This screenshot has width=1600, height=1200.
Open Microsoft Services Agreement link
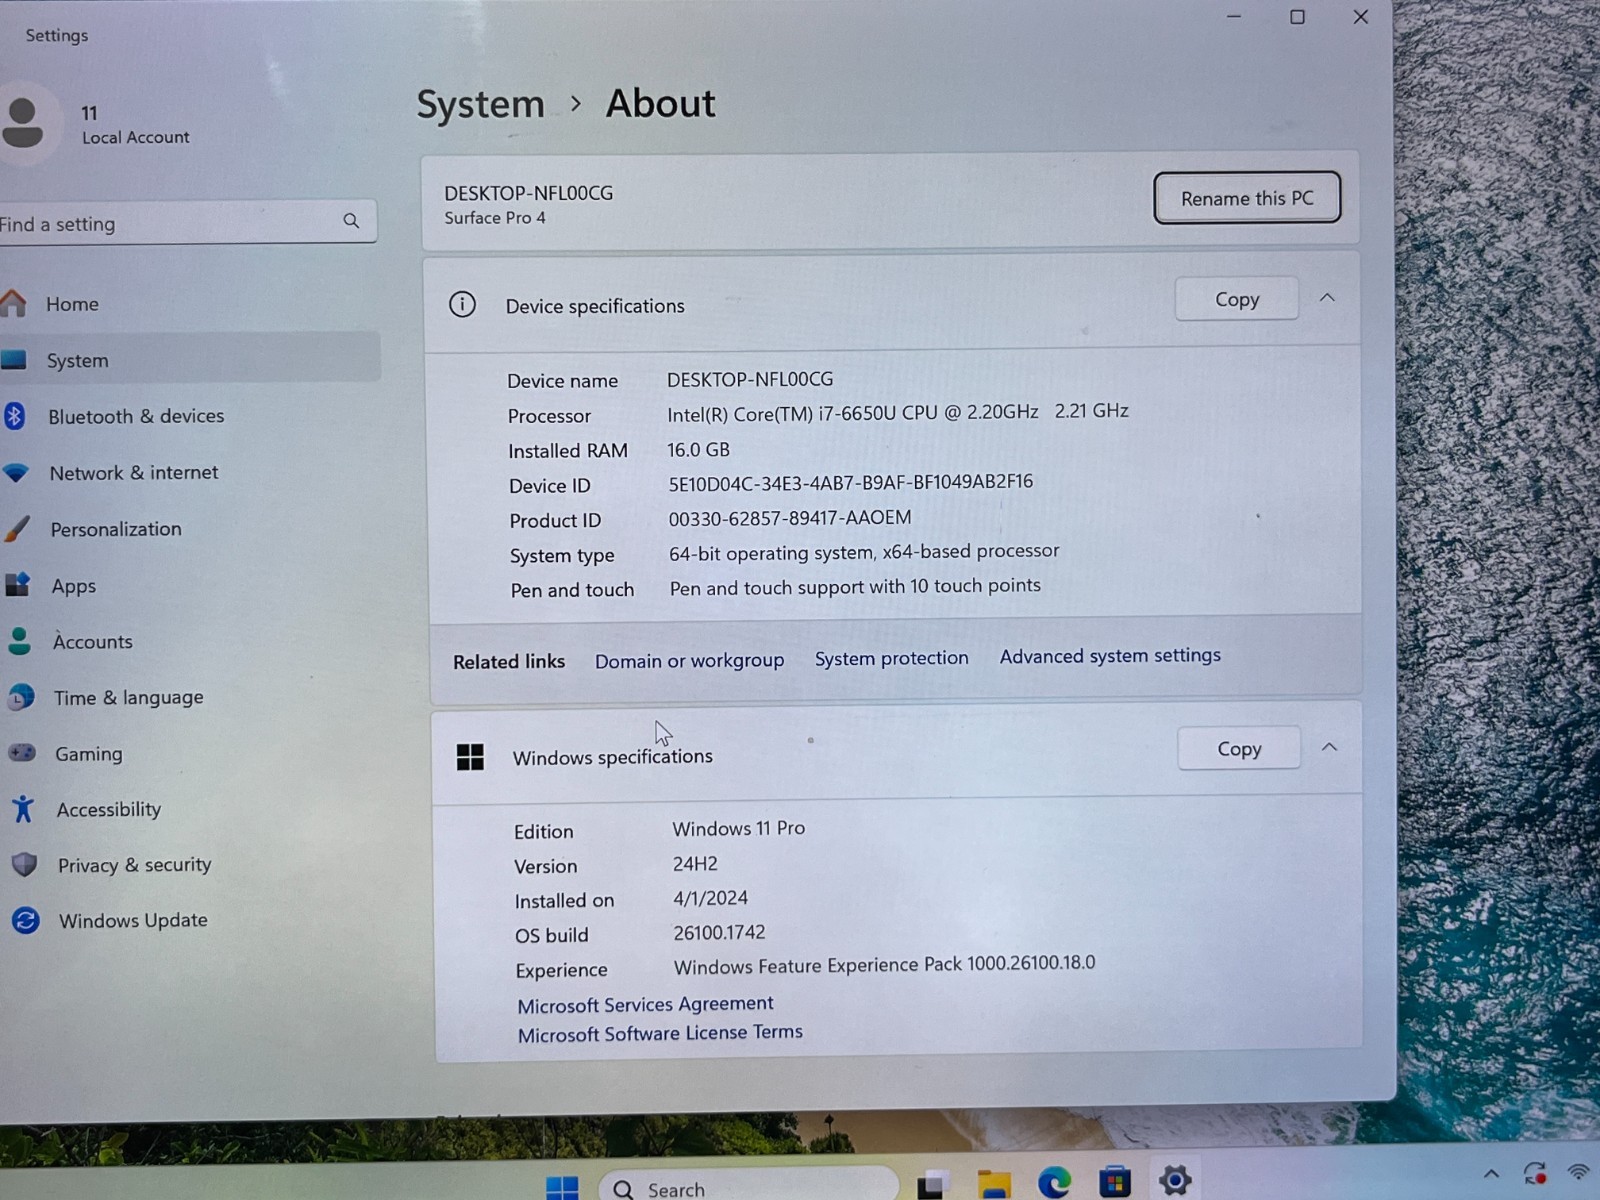pyautogui.click(x=645, y=1004)
